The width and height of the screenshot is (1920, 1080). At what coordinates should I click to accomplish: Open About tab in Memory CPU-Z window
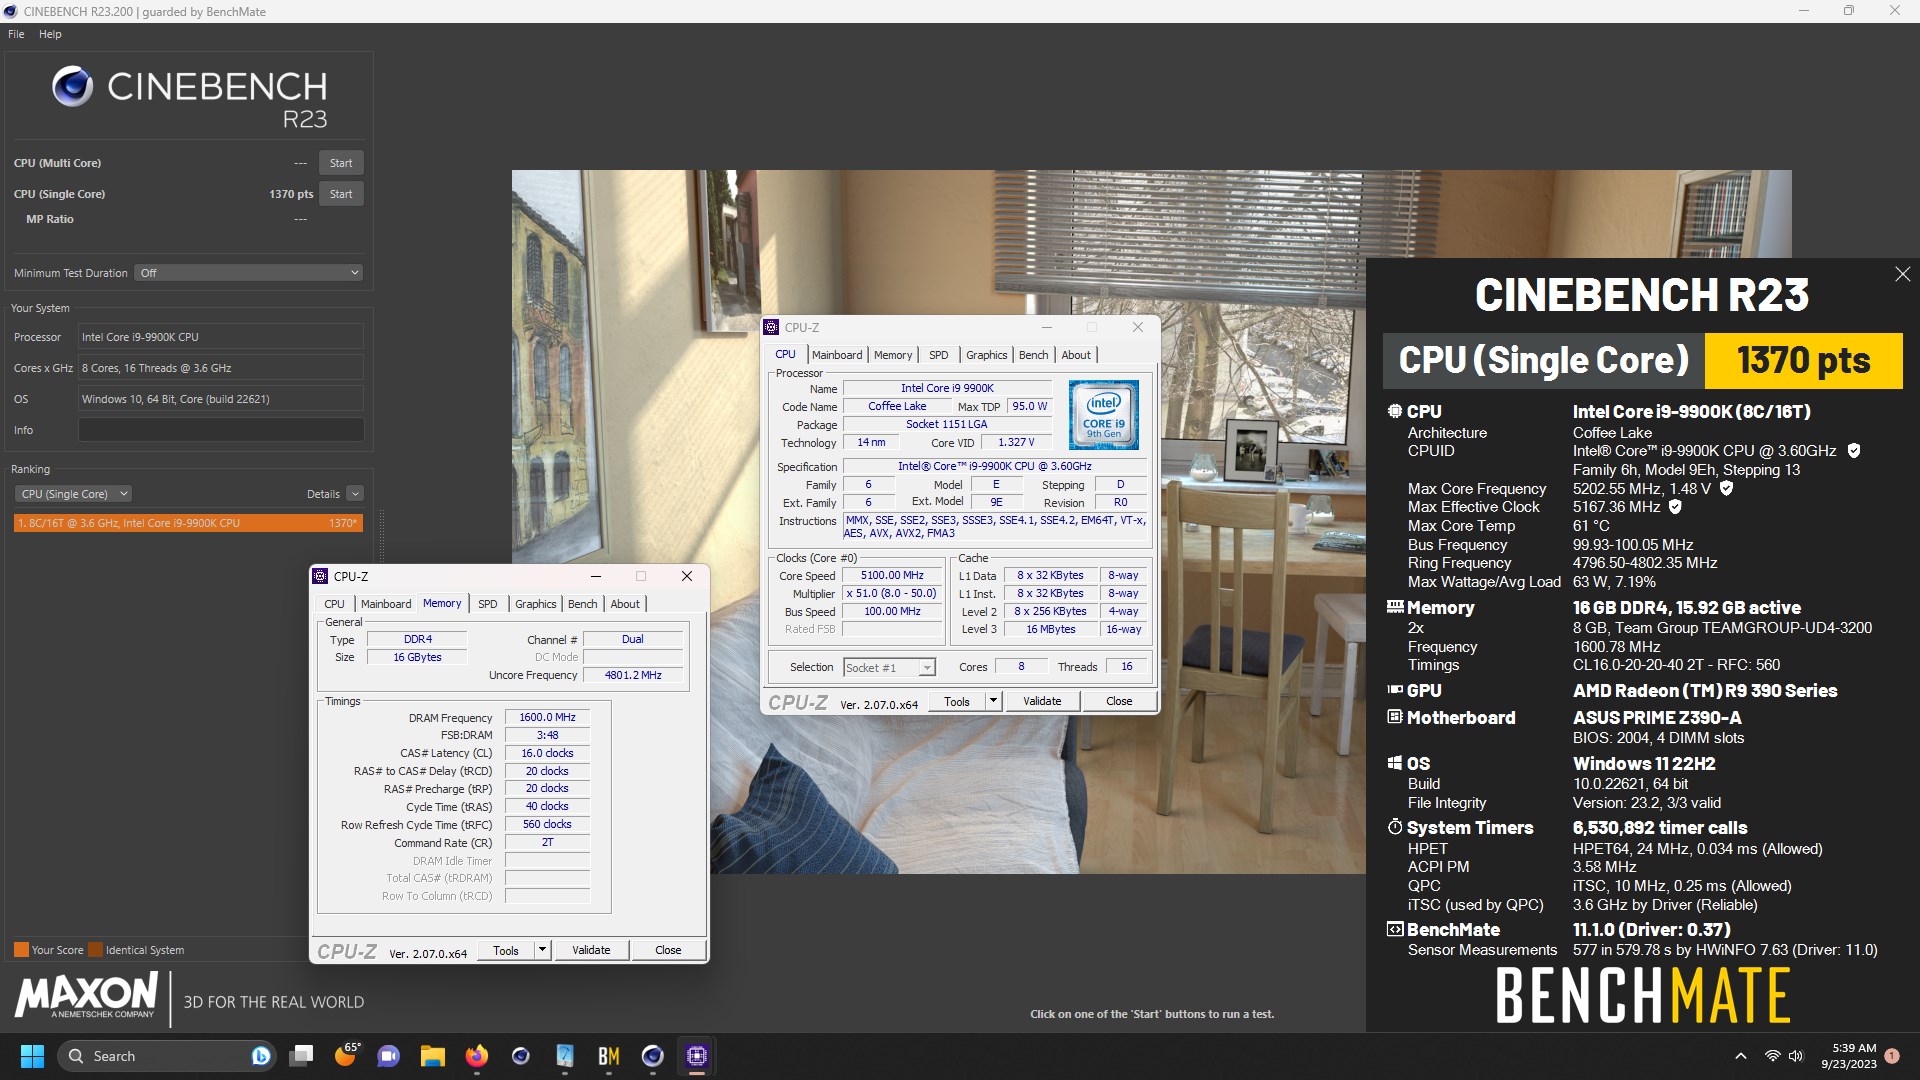click(x=625, y=604)
